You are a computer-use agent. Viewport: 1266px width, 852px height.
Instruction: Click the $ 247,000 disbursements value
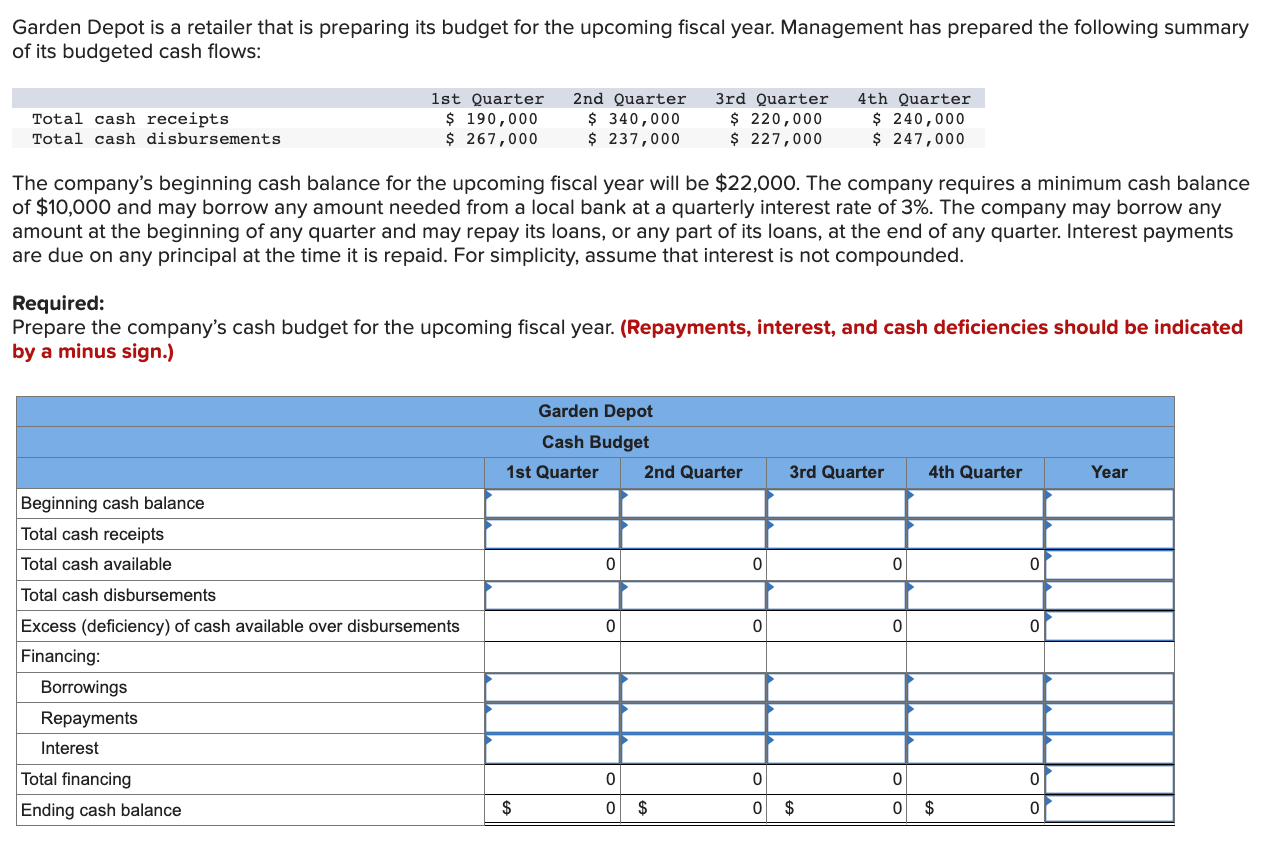click(919, 139)
